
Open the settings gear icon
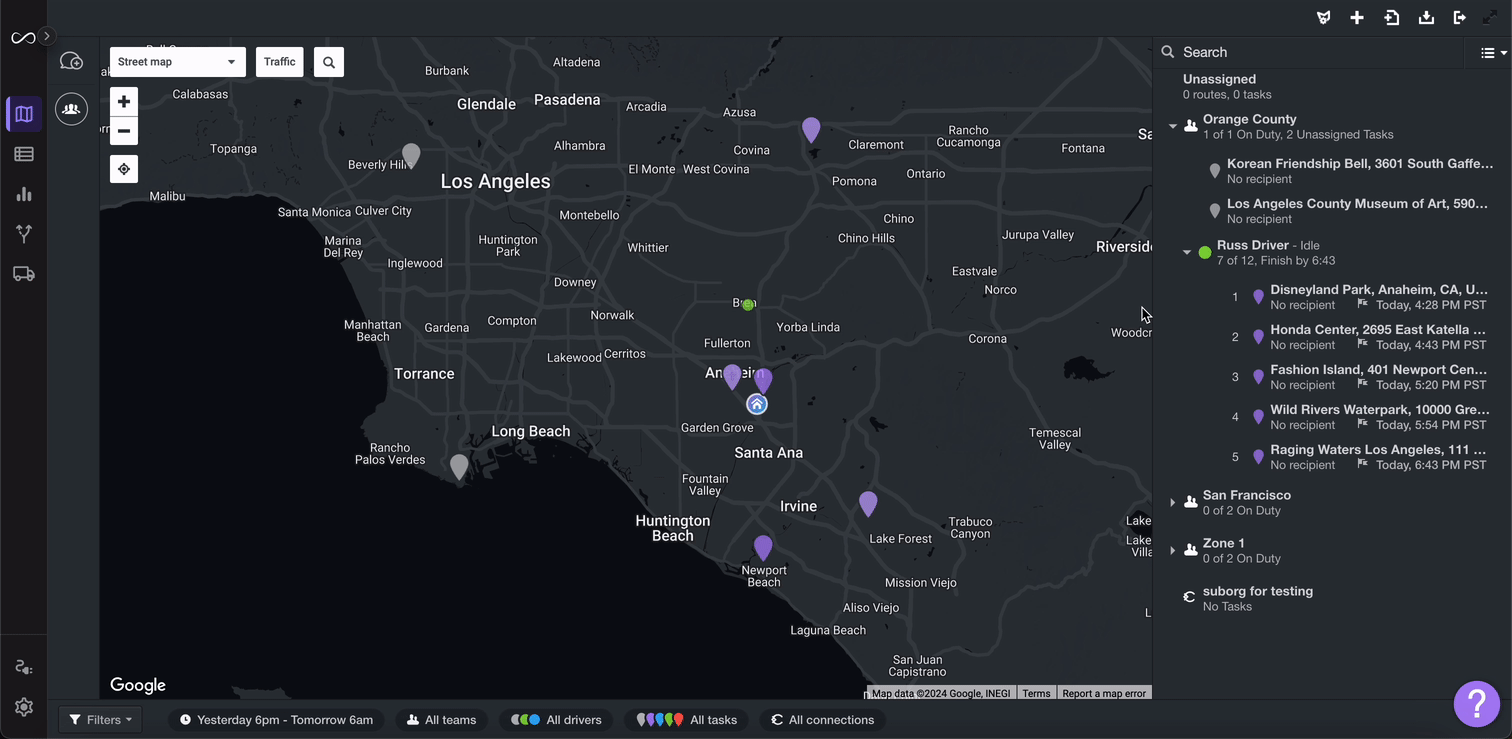(x=24, y=707)
